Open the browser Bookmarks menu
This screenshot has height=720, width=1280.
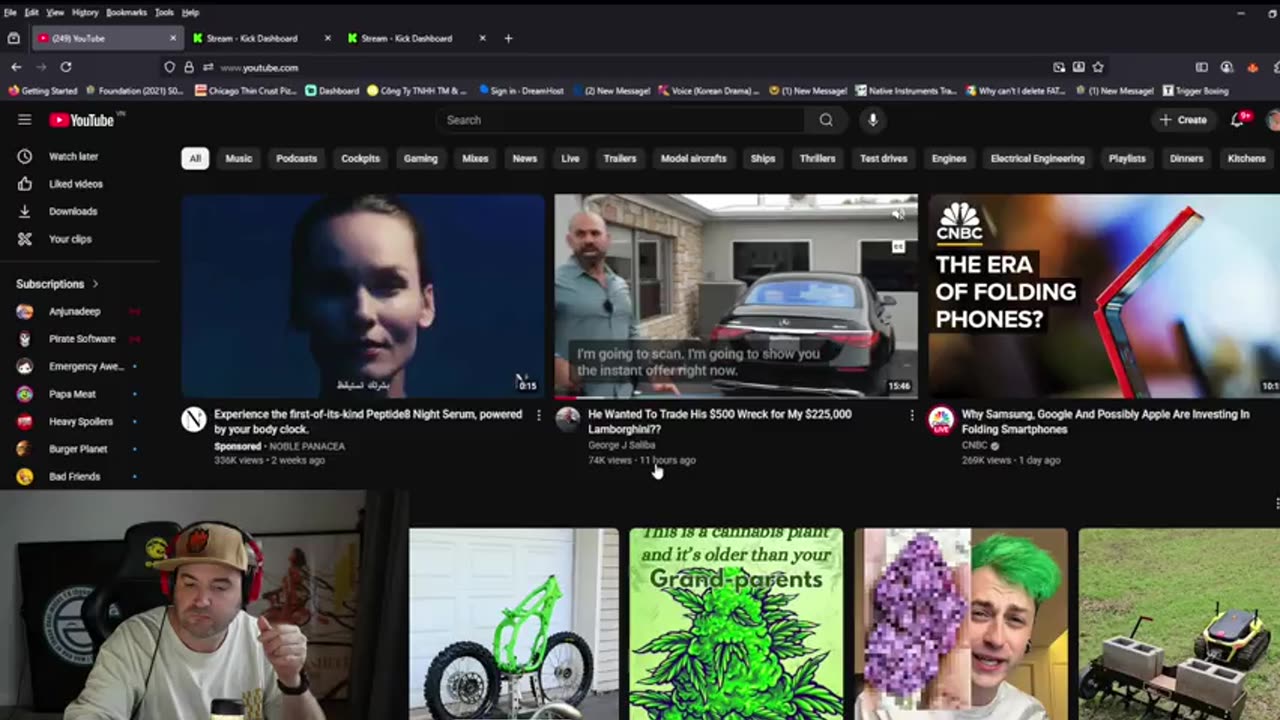pyautogui.click(x=126, y=12)
